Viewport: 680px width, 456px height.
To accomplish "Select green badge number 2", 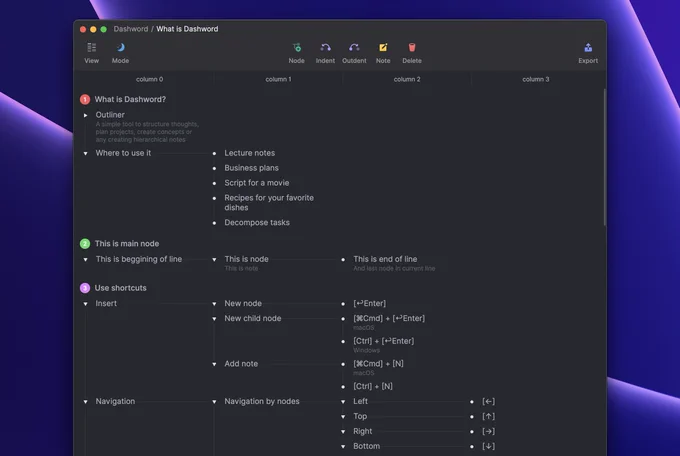I will pyautogui.click(x=85, y=244).
